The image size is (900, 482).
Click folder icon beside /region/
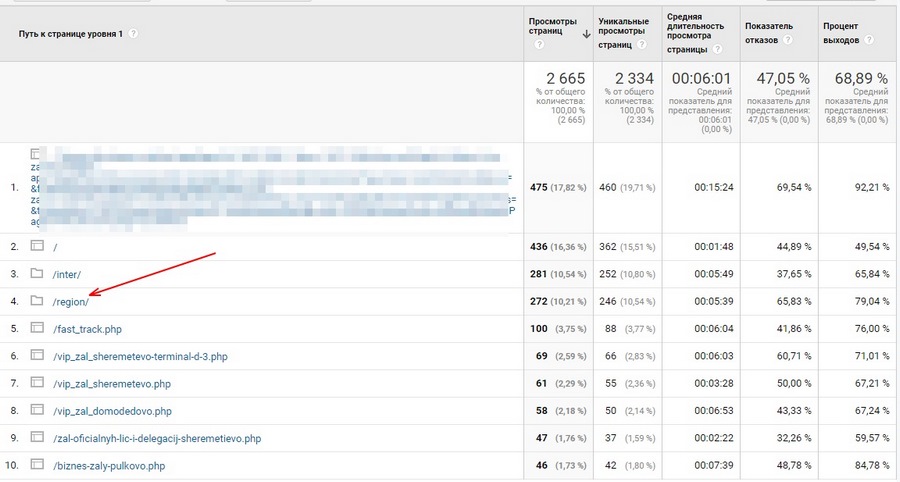(37, 301)
